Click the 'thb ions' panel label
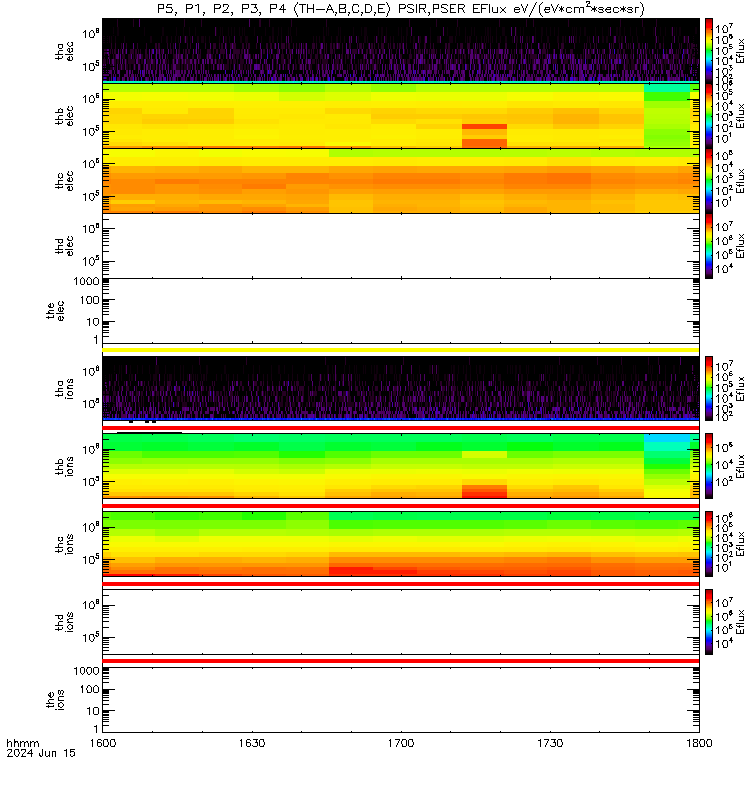 coord(64,466)
